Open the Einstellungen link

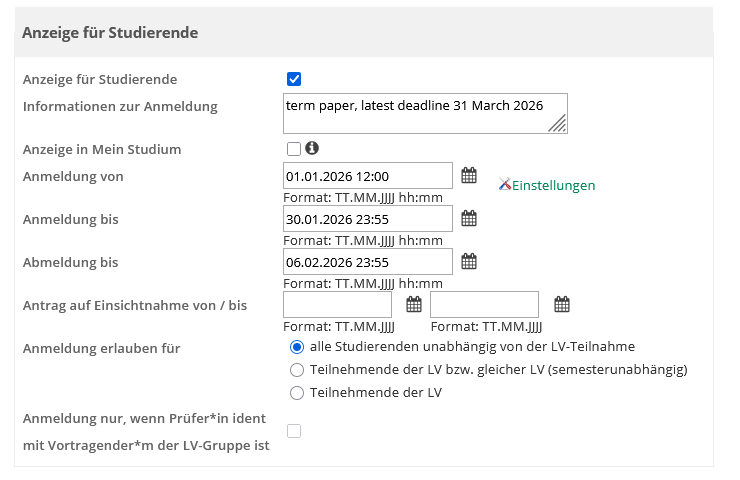tap(553, 185)
